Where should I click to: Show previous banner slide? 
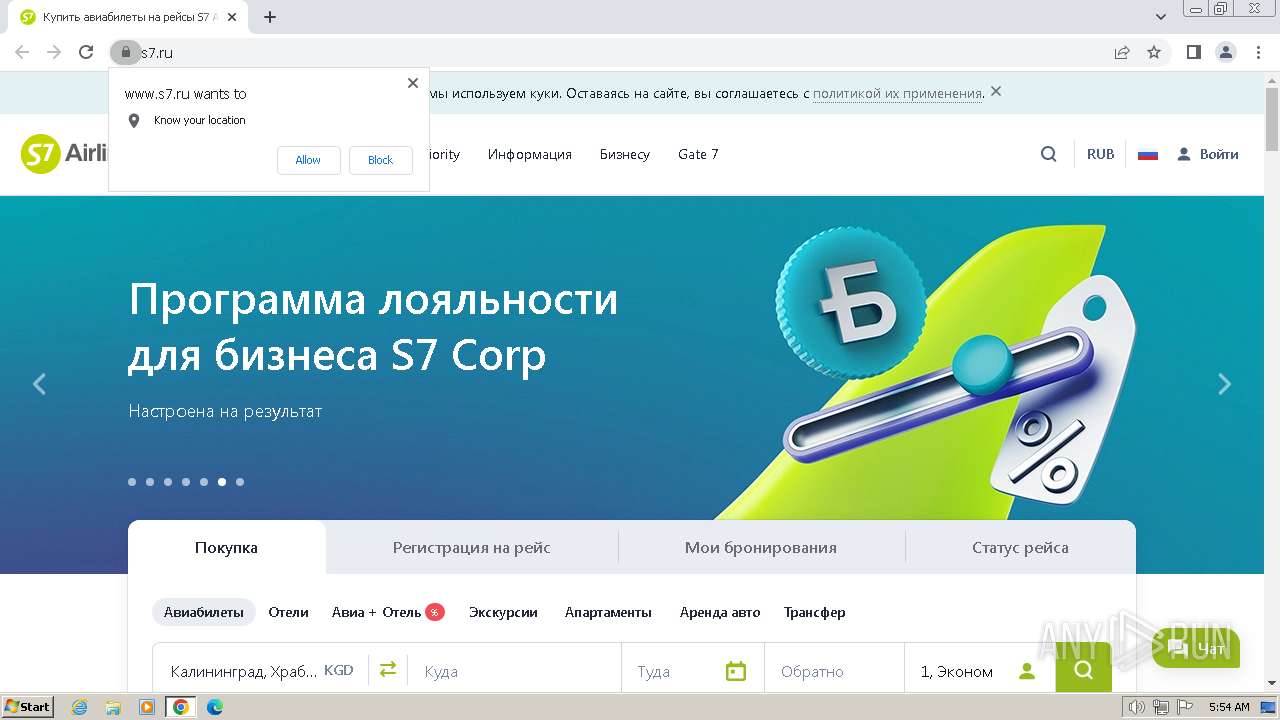tap(39, 384)
